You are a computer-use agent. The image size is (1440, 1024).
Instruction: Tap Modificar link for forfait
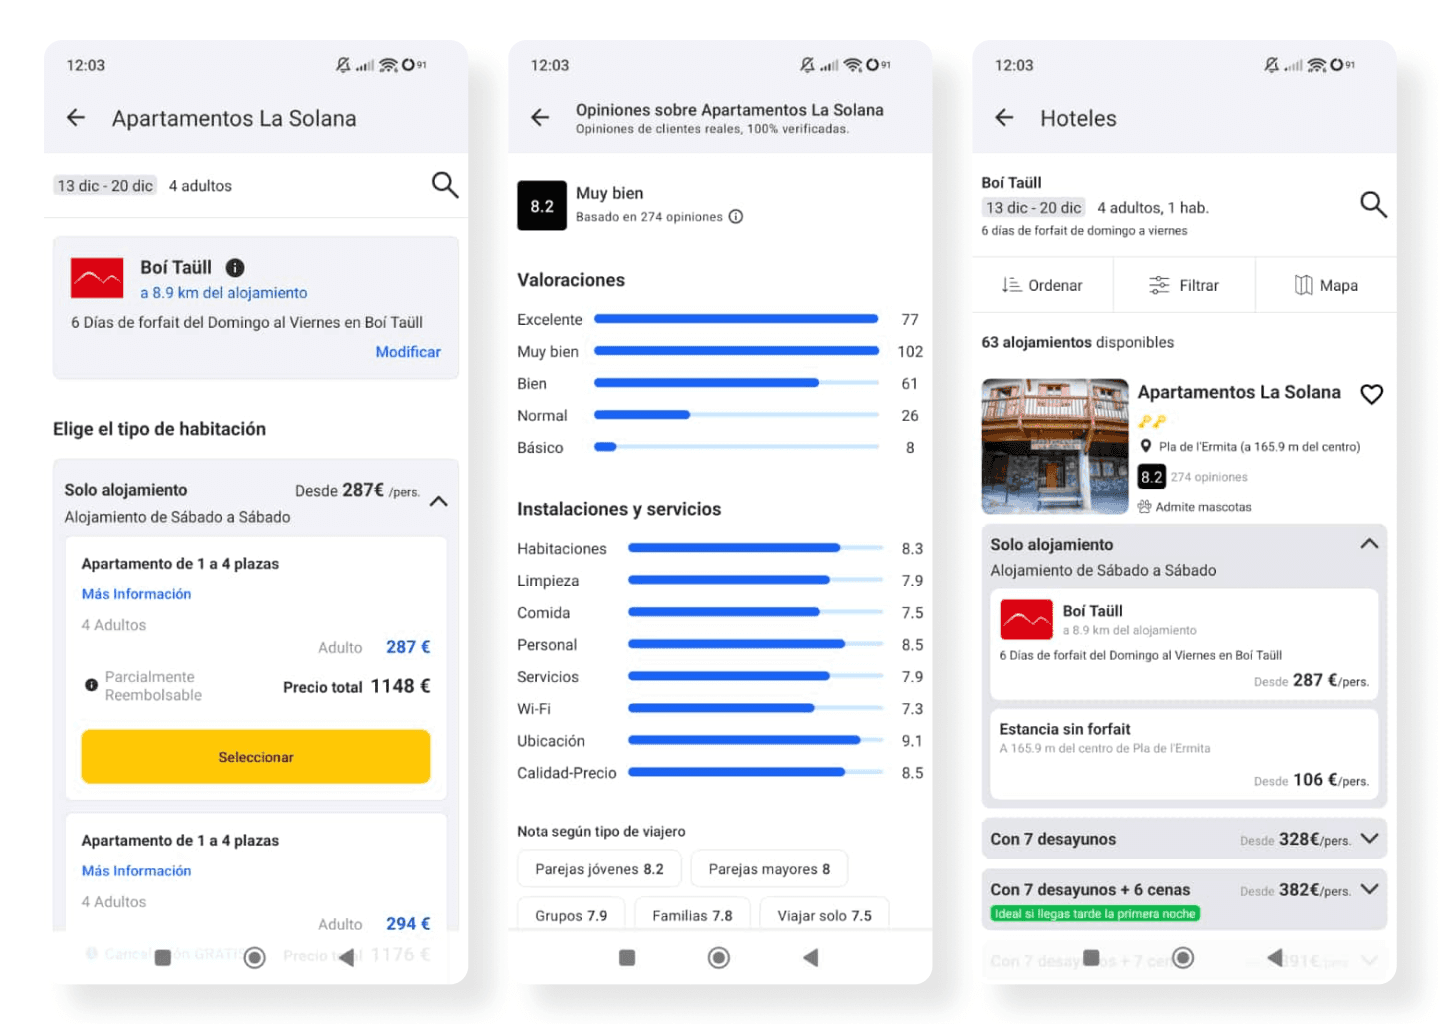pyautogui.click(x=408, y=352)
